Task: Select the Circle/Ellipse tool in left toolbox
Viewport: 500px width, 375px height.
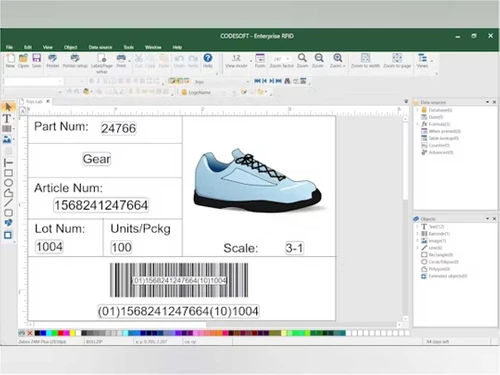Action: point(8,183)
